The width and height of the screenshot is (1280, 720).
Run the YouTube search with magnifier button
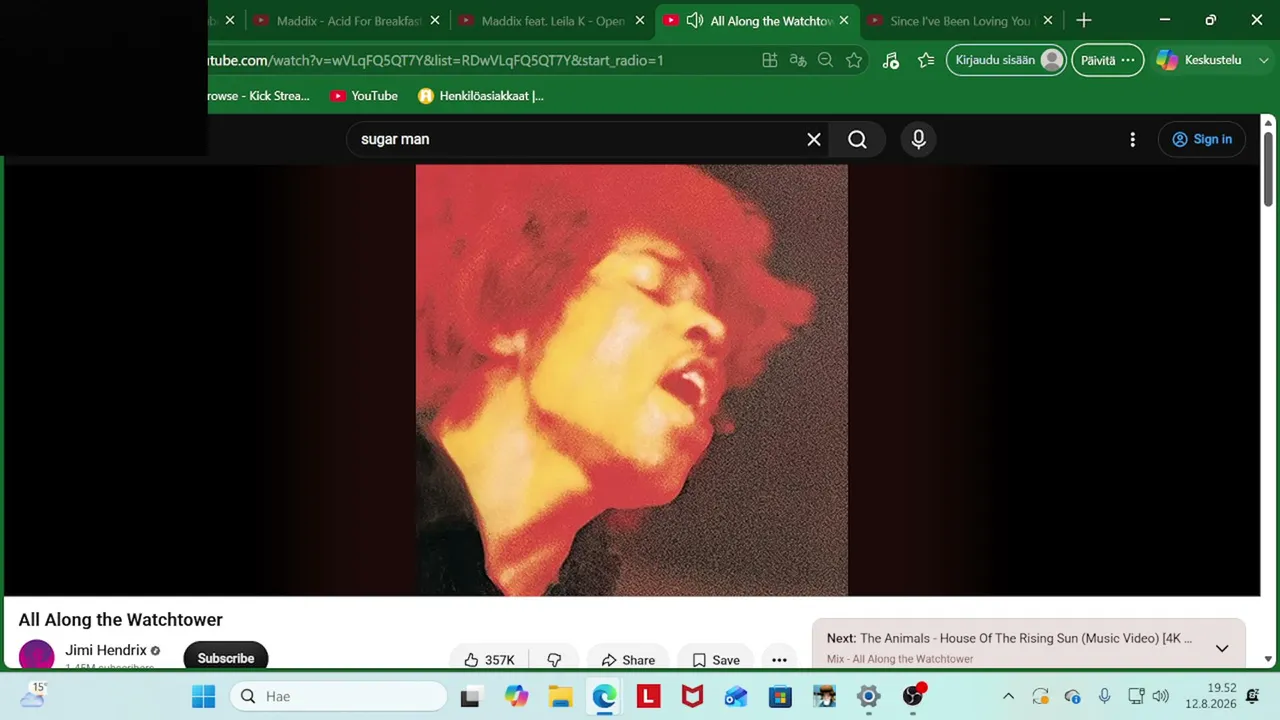pyautogui.click(x=857, y=139)
